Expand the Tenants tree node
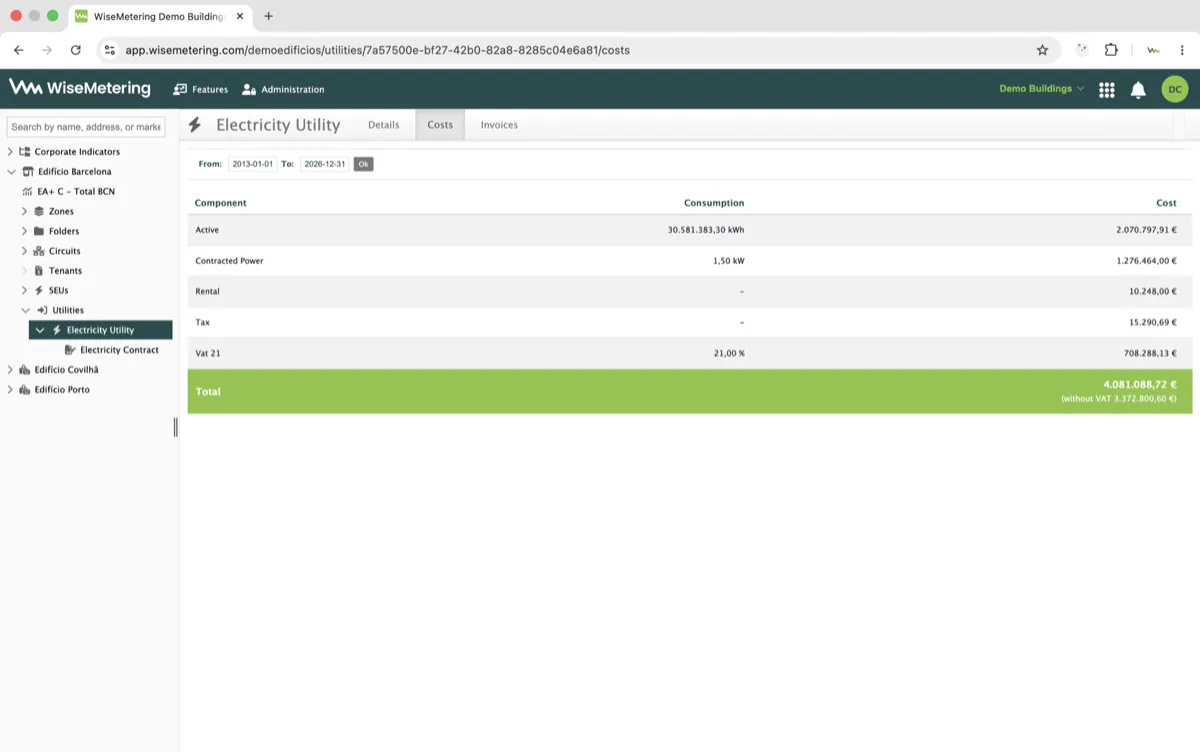1200x752 pixels. point(24,271)
